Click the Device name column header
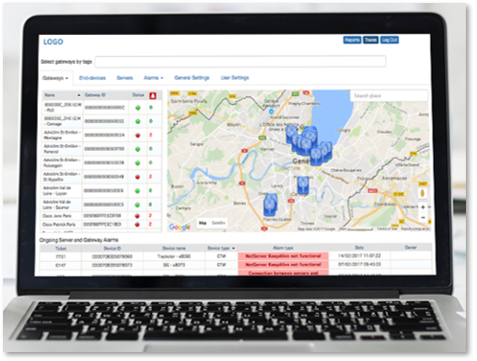477x361 pixels. coord(174,248)
